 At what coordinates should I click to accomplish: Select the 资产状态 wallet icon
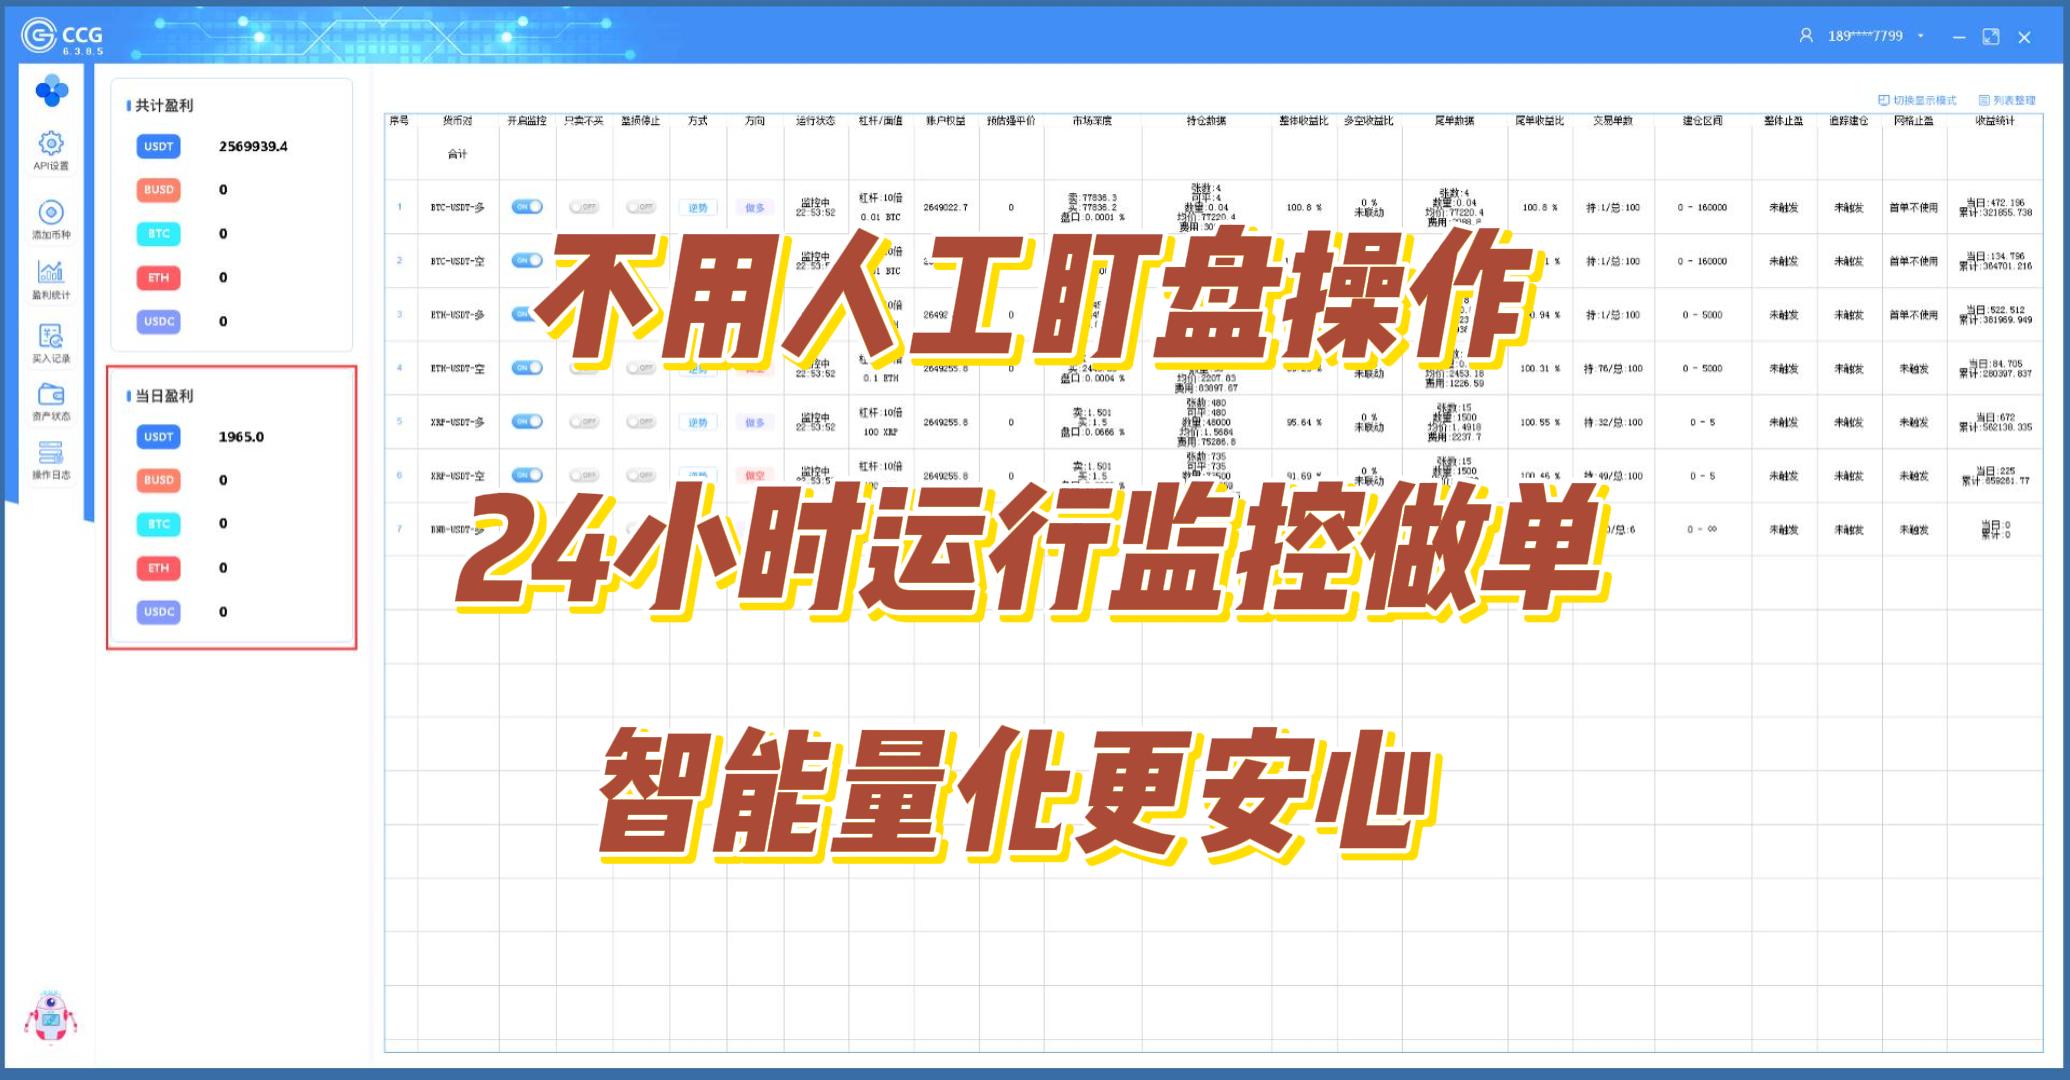(51, 401)
